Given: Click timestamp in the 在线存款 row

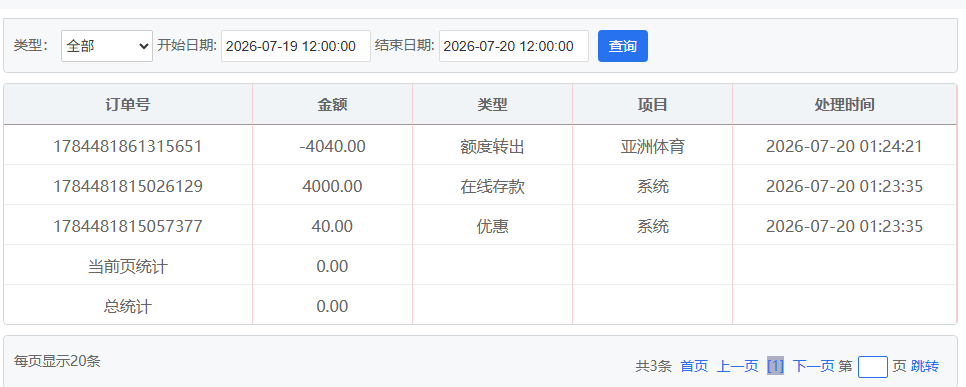Looking at the screenshot, I should tap(844, 186).
